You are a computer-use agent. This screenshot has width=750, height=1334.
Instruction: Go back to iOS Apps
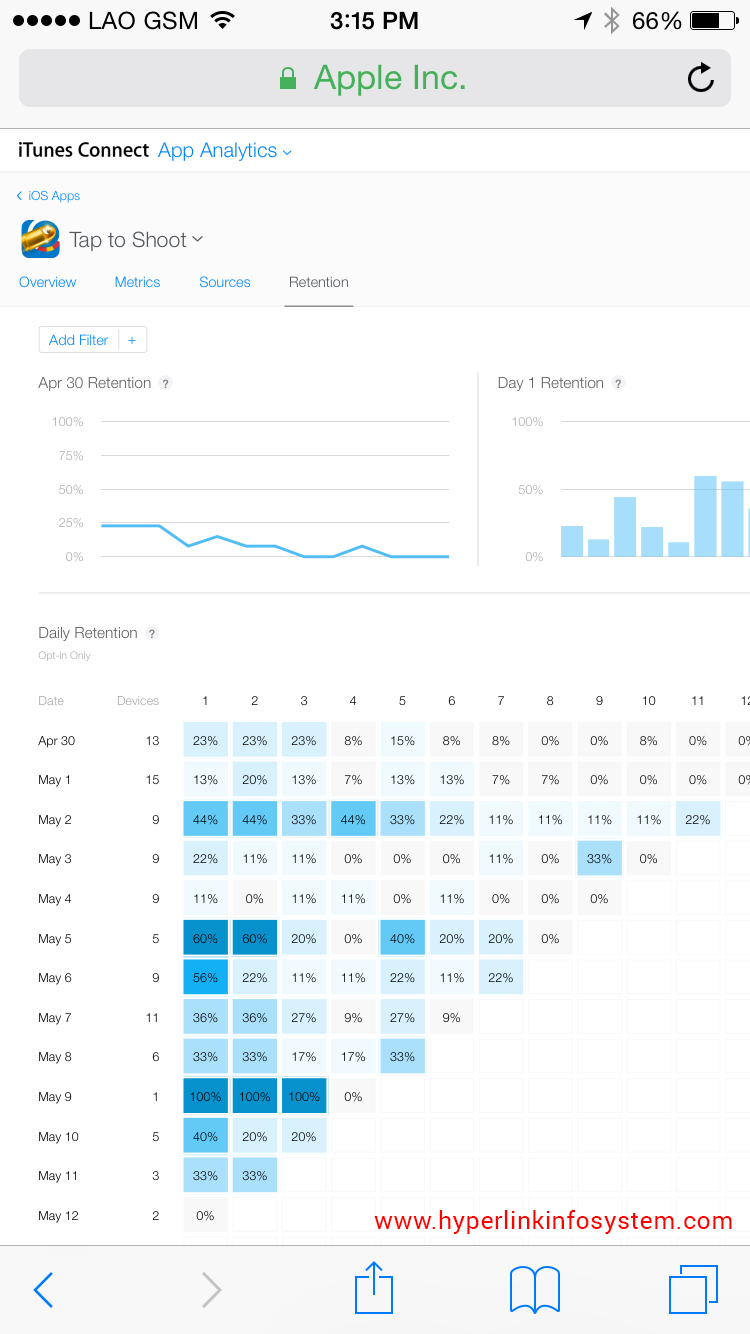tap(48, 196)
